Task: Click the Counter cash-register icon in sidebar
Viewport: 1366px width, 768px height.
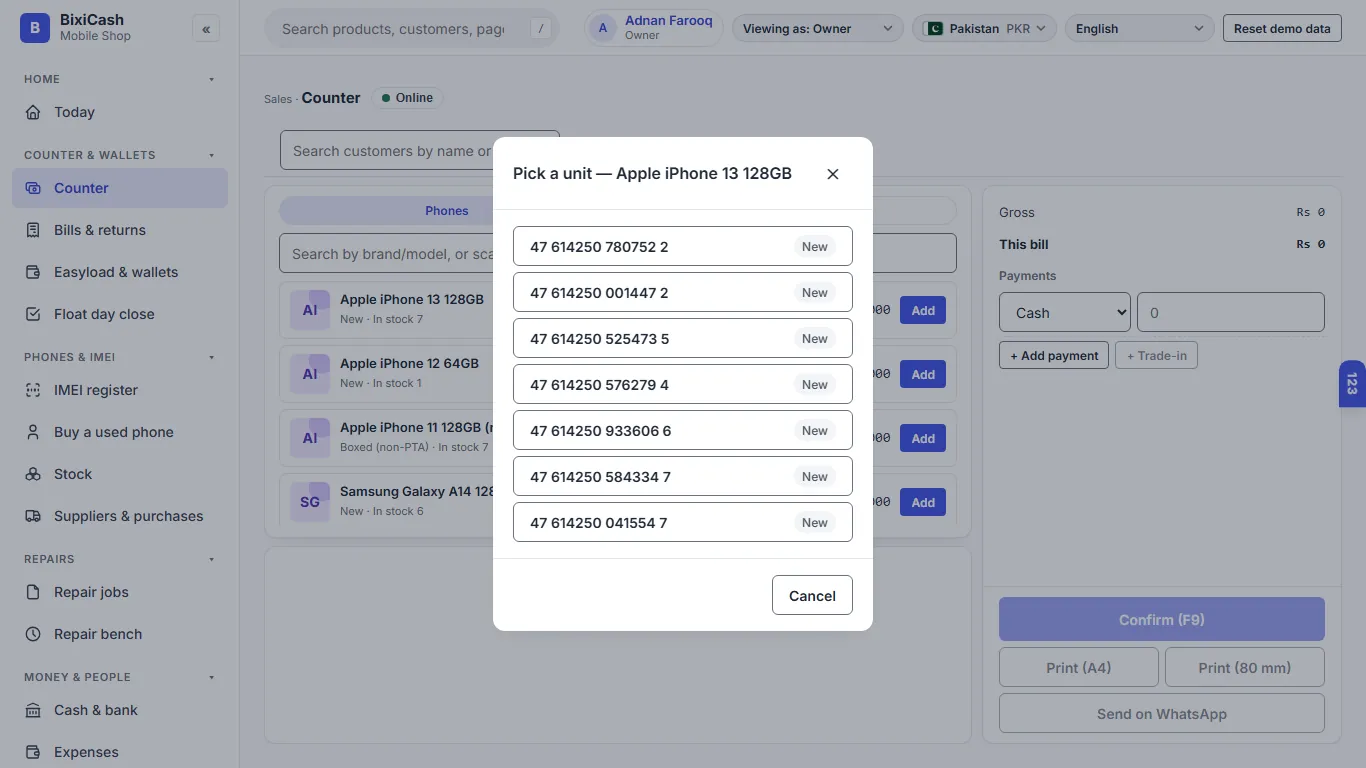Action: pyautogui.click(x=33, y=188)
